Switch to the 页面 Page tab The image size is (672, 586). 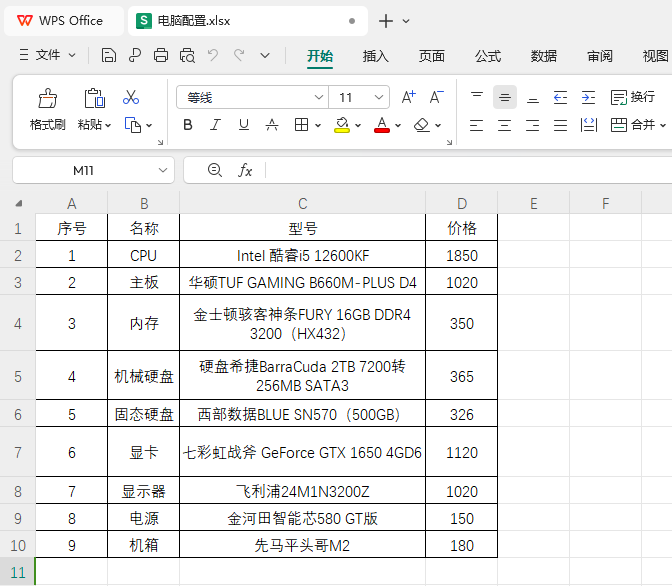point(432,56)
